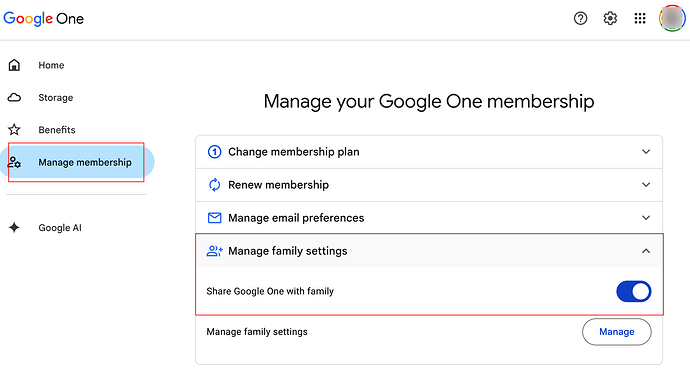Open the account profile avatar

coord(672,18)
